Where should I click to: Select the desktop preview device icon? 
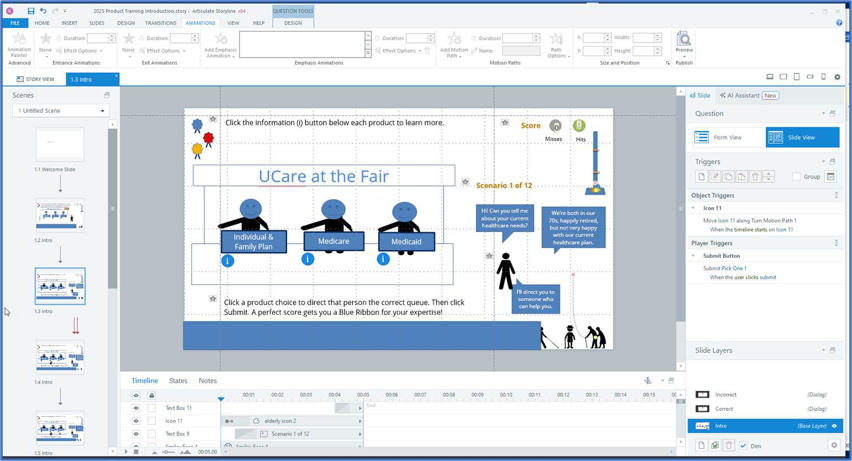coord(770,77)
